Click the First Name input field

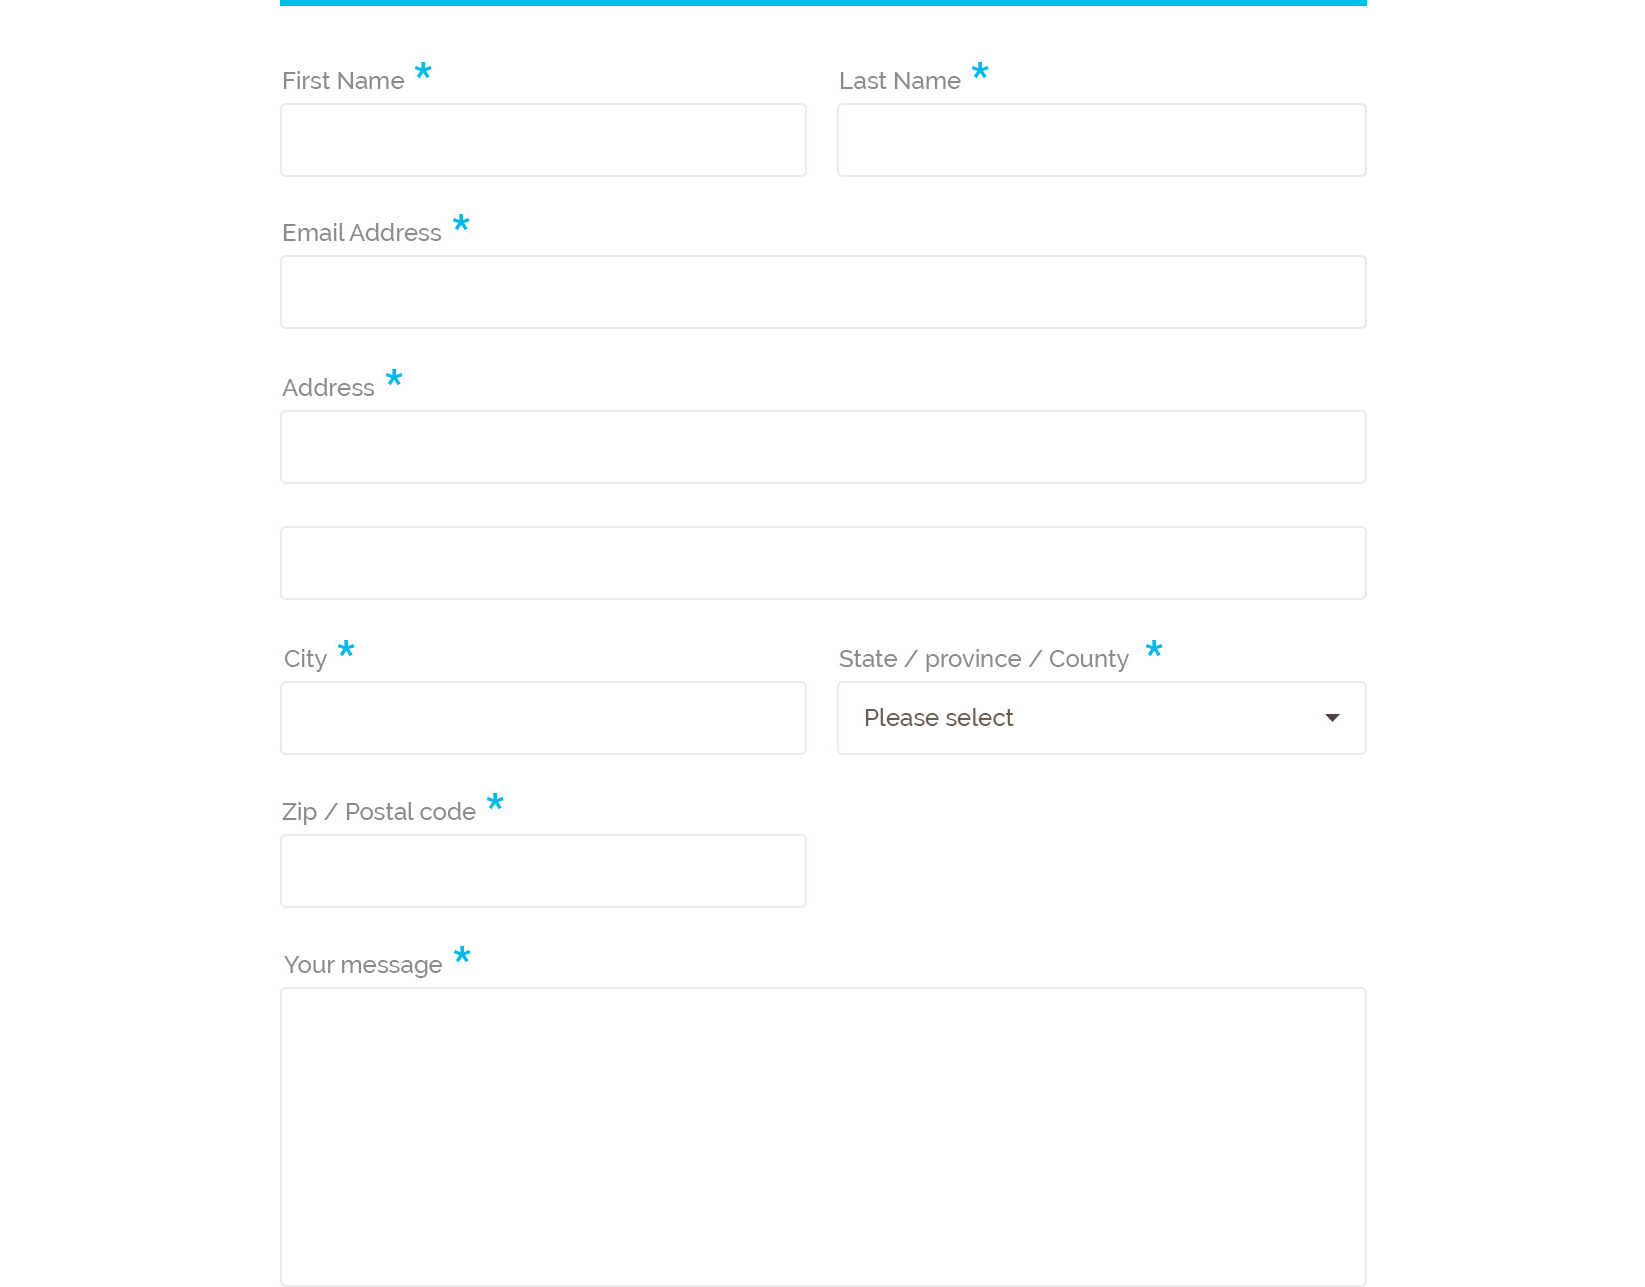click(x=543, y=140)
